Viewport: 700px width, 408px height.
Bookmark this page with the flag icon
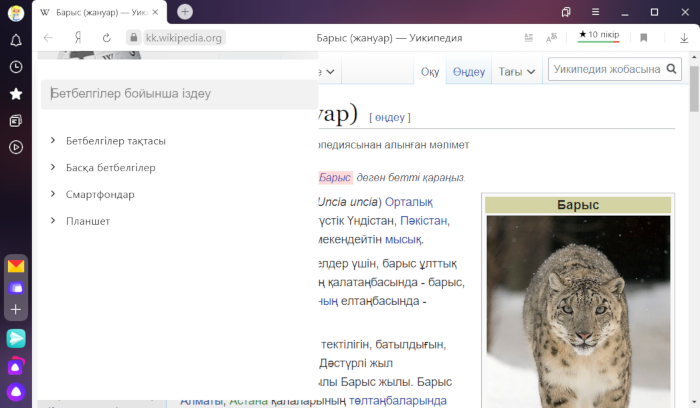coord(643,38)
